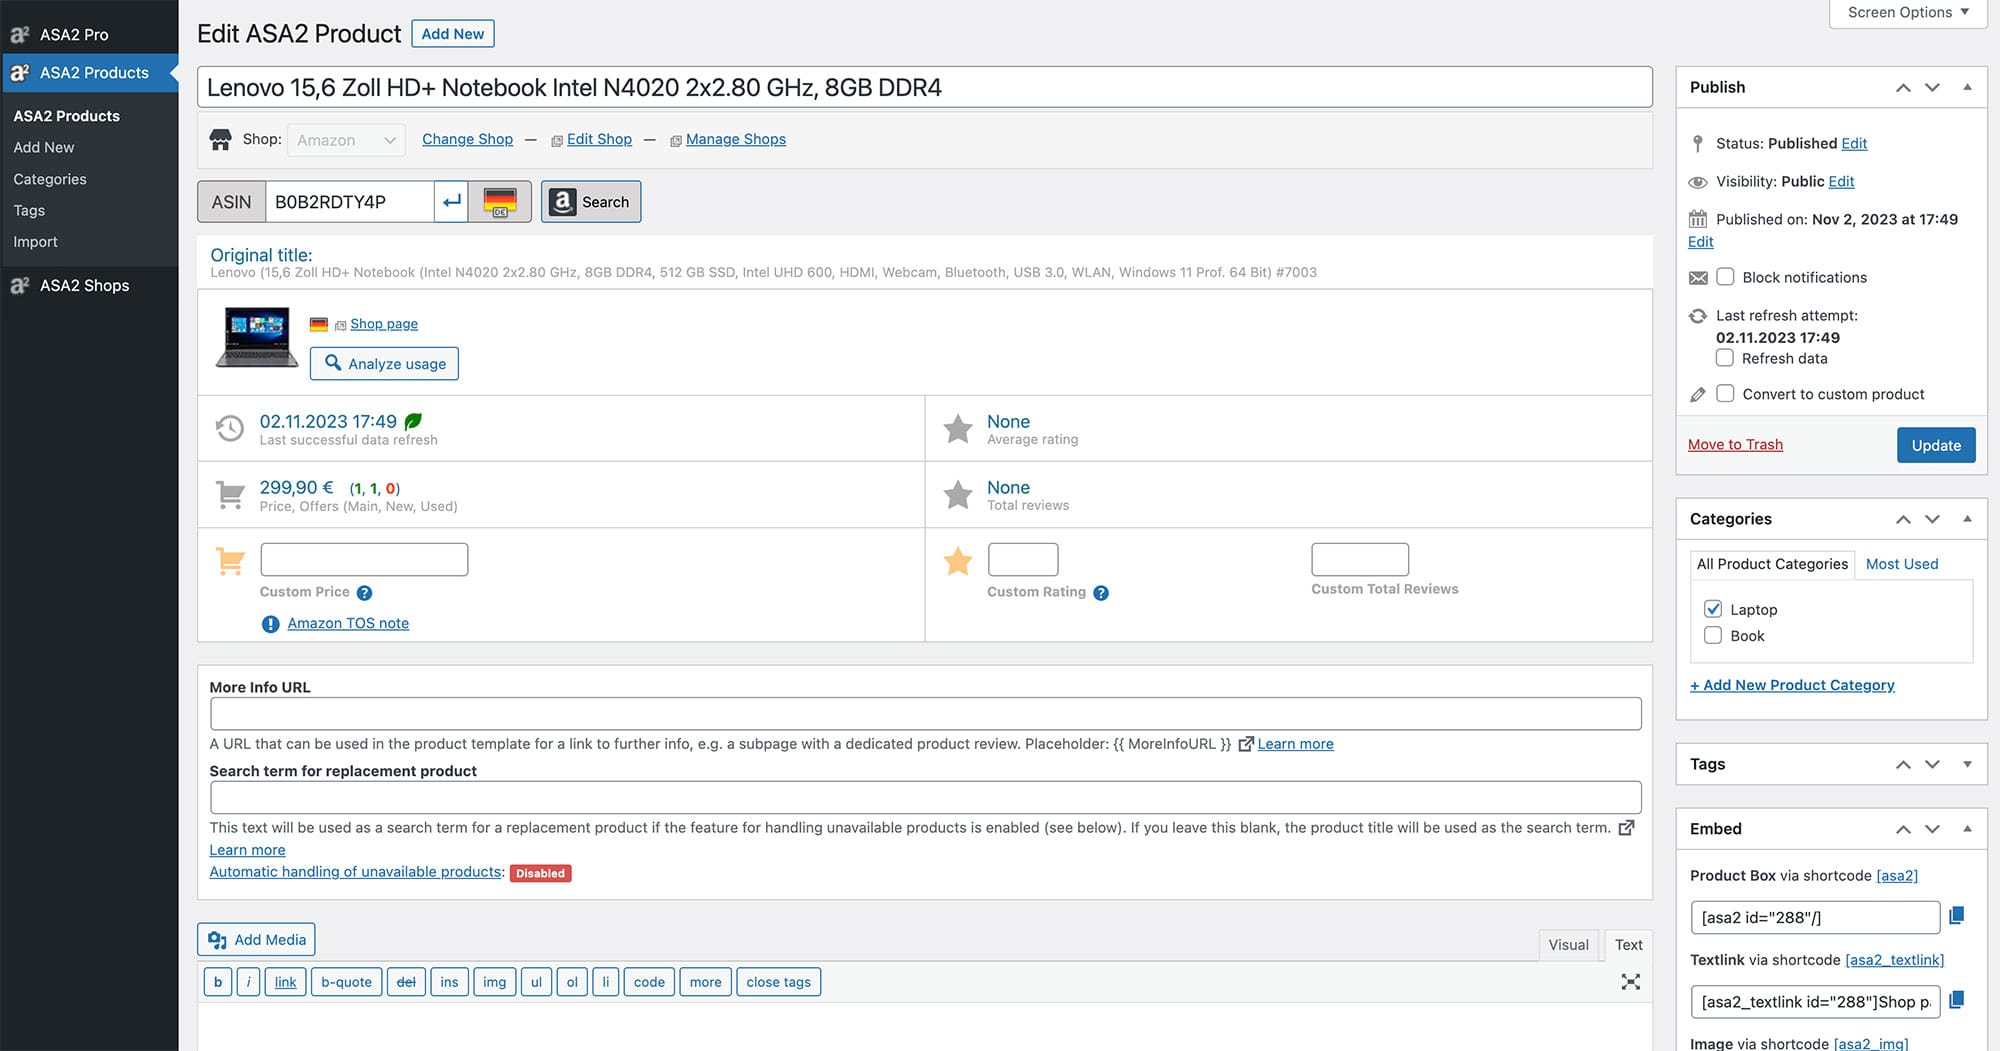Click the Convert to custom product pencil icon
The width and height of the screenshot is (2000, 1051).
1698,395
